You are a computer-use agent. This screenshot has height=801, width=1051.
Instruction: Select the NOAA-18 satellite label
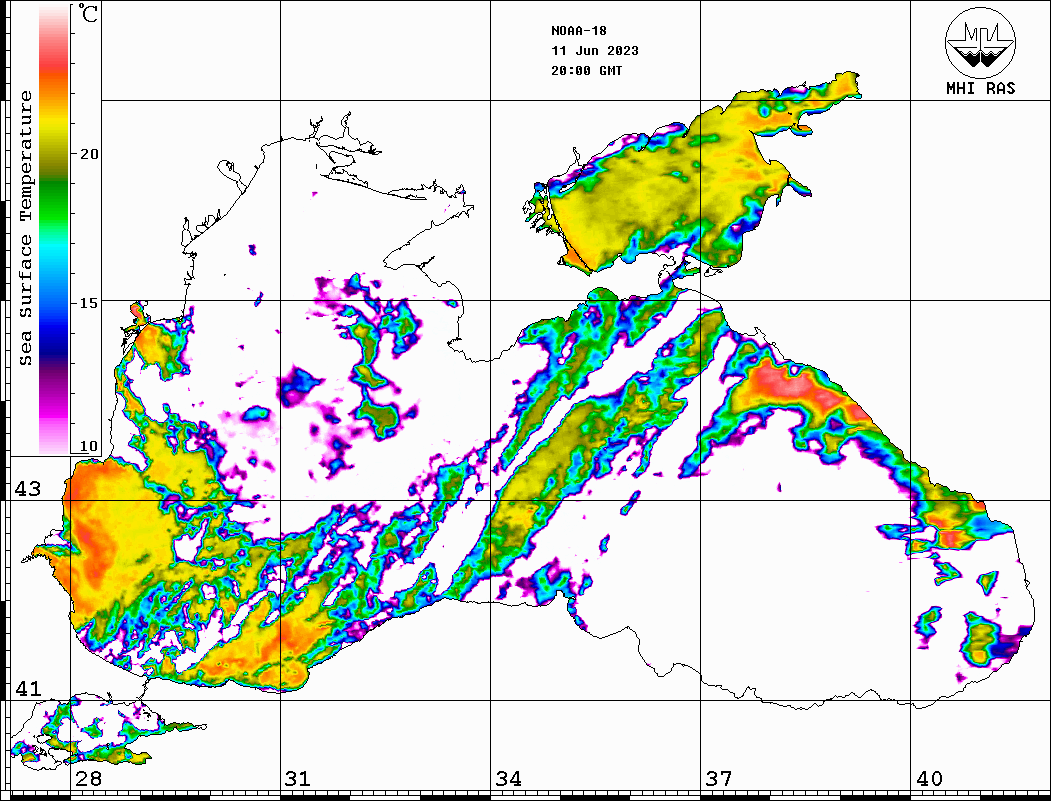(578, 31)
